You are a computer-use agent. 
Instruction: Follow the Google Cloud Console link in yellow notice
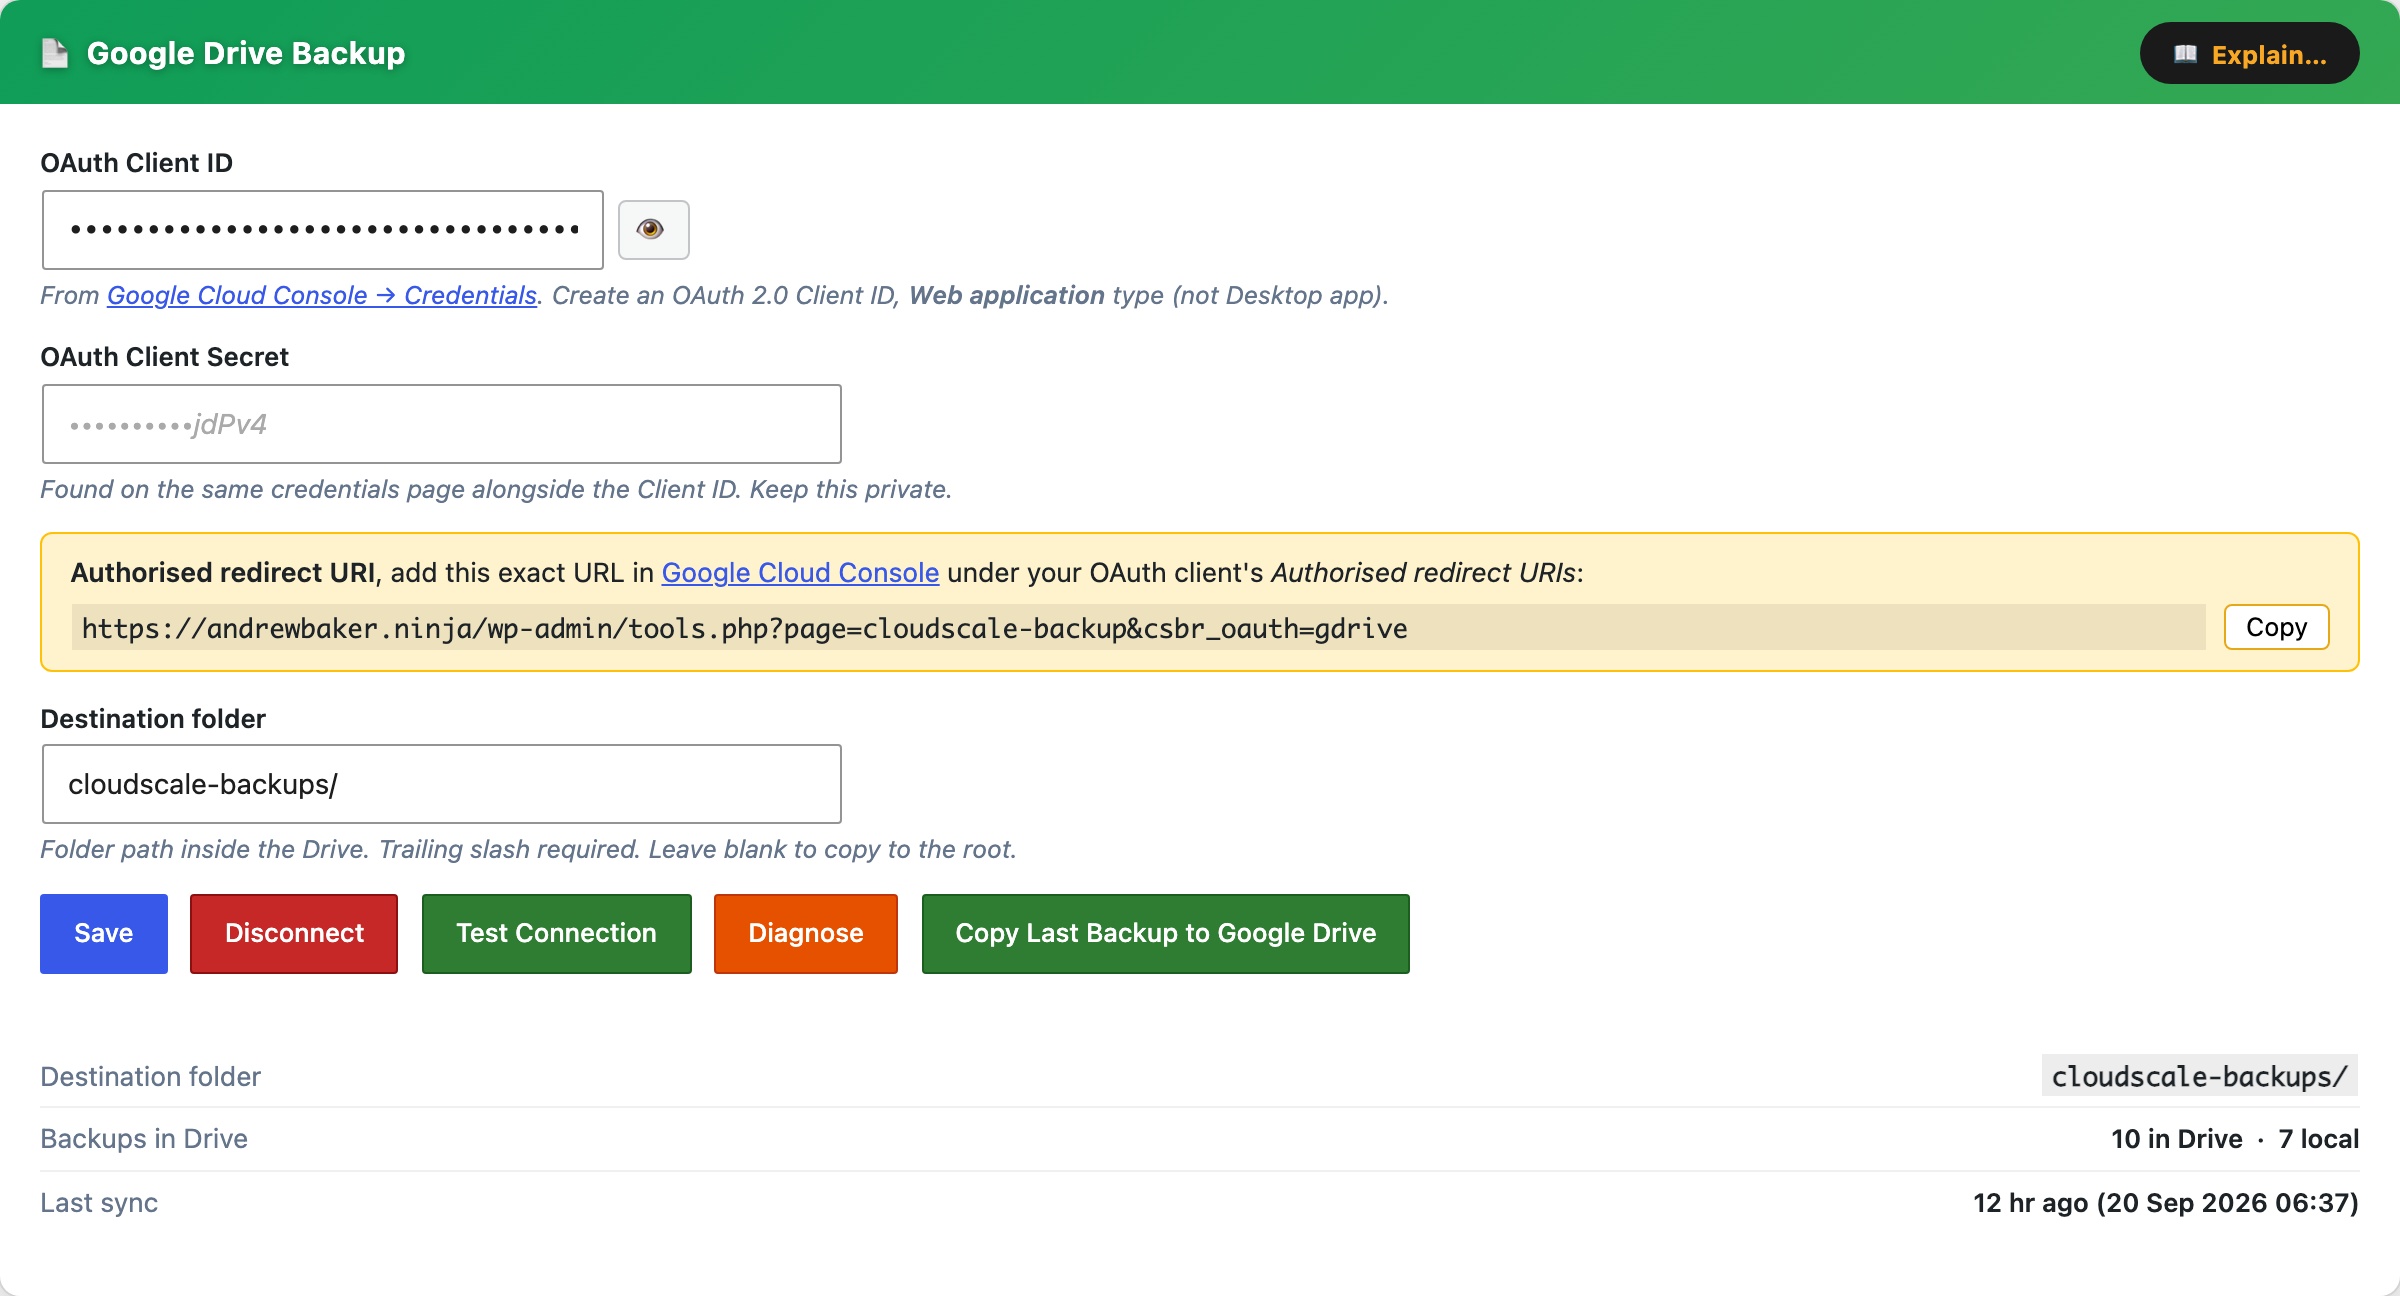coord(800,572)
